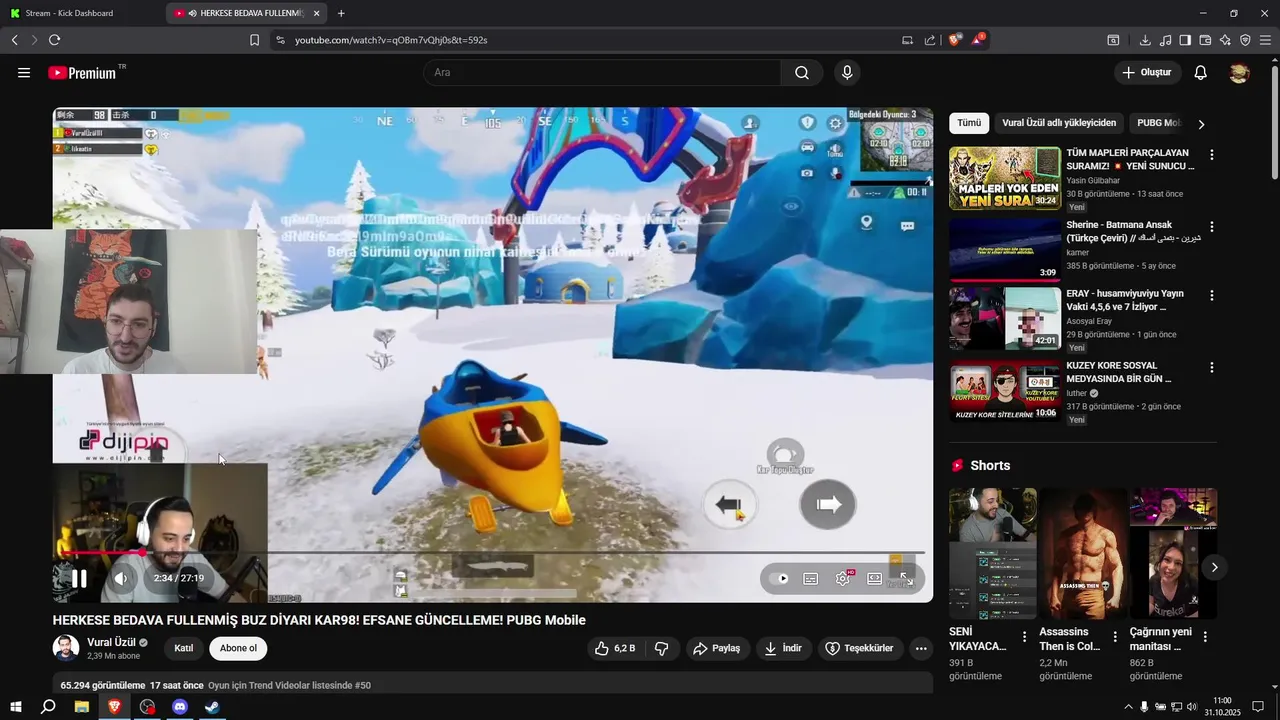1280x720 pixels.
Task: Share the video via Paylaş
Action: click(x=717, y=648)
